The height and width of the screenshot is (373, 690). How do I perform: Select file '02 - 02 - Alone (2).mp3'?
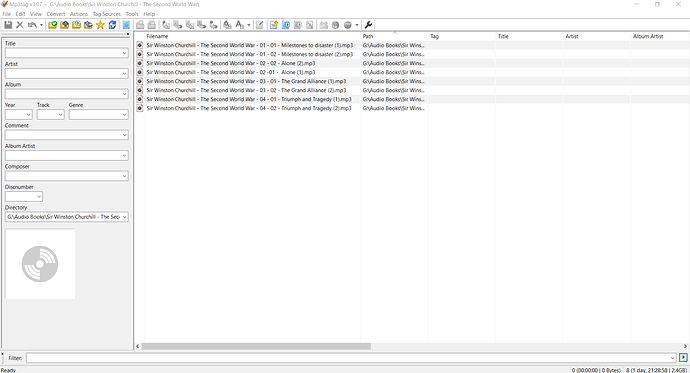[x=231, y=63]
